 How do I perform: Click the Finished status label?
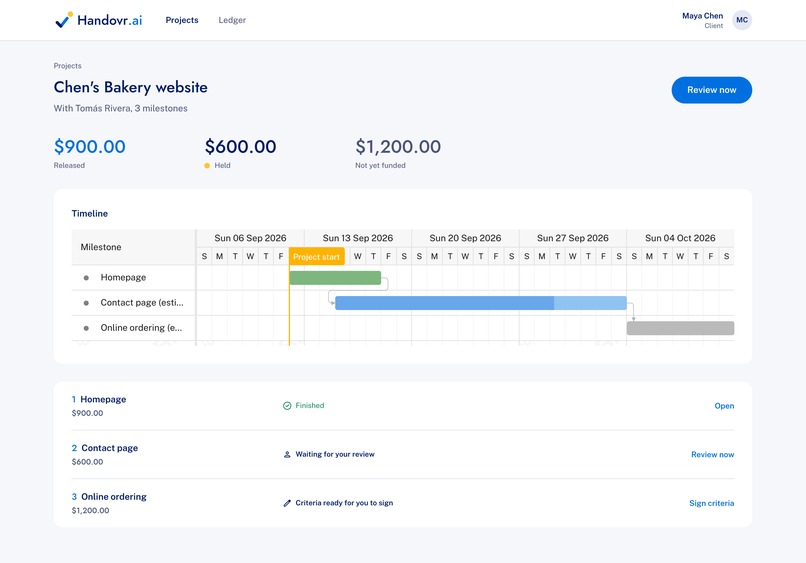(x=310, y=406)
